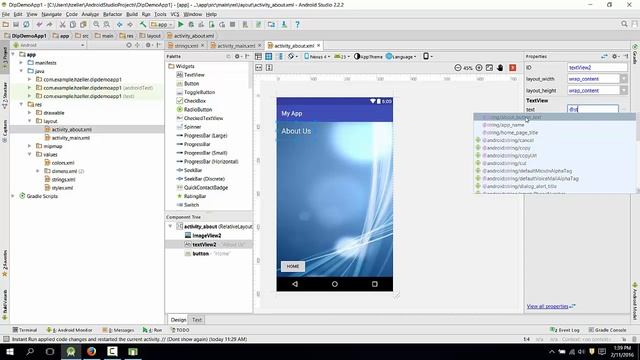
Task: Switch to the activity_main.xml editor tab
Action: click(235, 46)
